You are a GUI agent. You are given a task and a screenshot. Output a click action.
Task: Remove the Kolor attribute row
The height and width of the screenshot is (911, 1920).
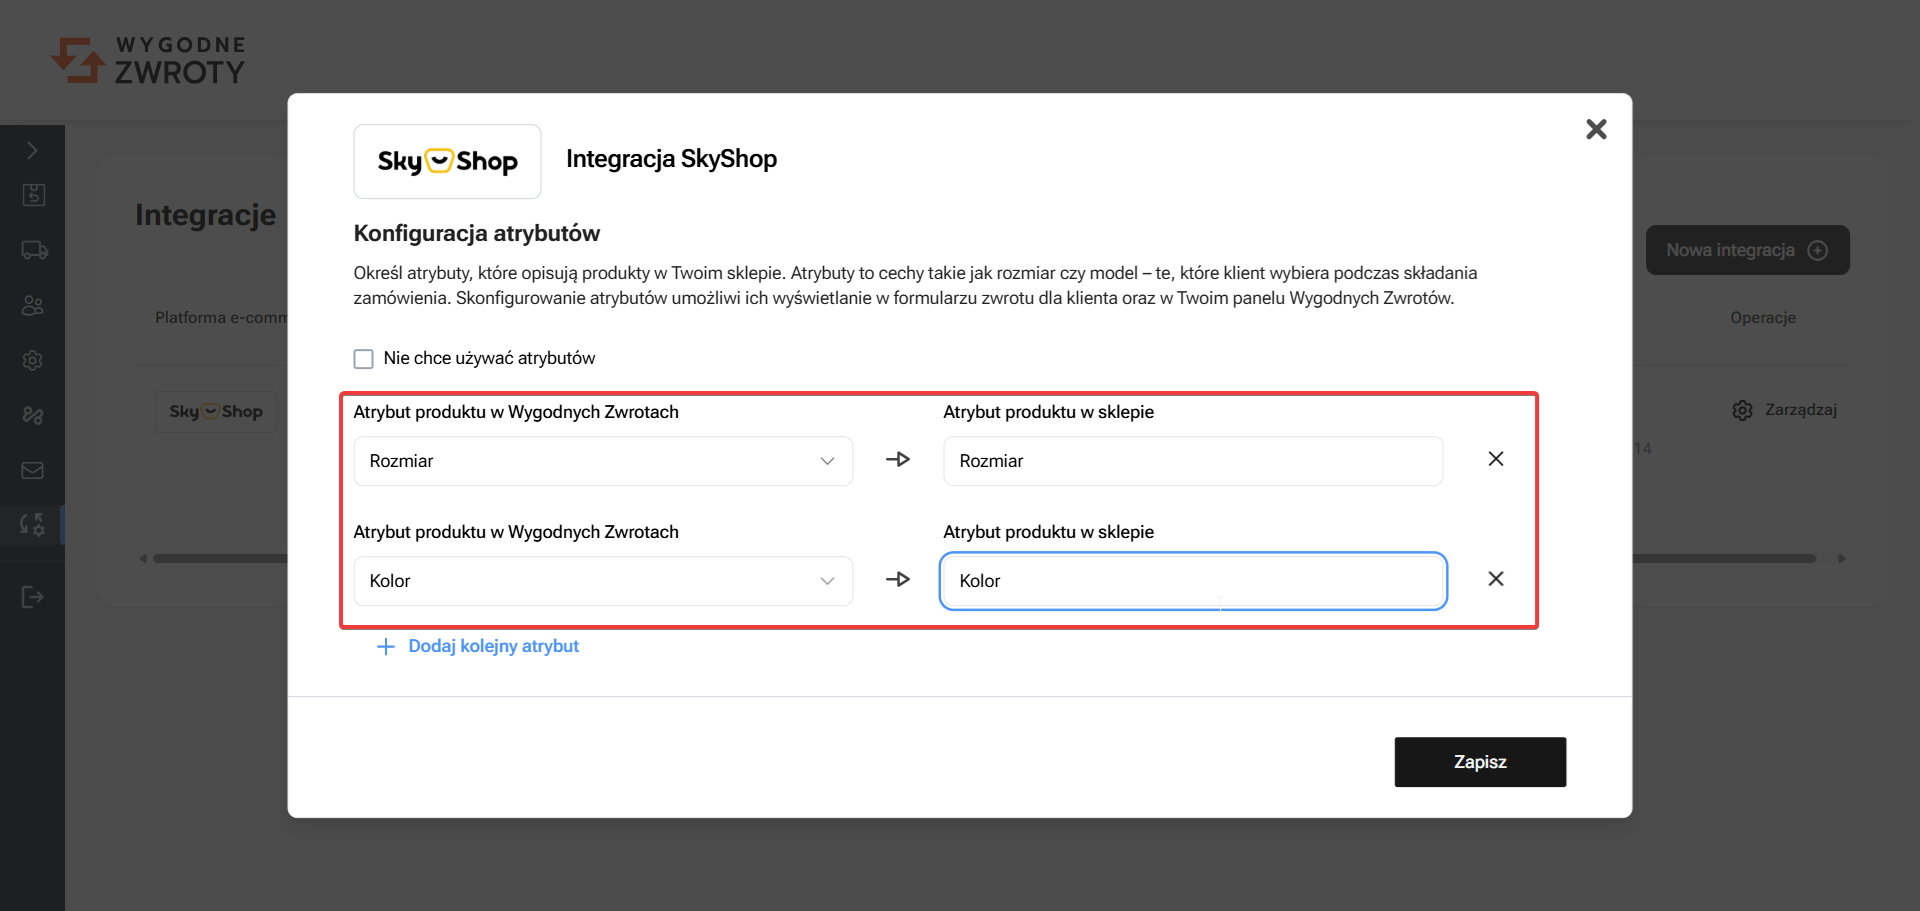[x=1495, y=579]
